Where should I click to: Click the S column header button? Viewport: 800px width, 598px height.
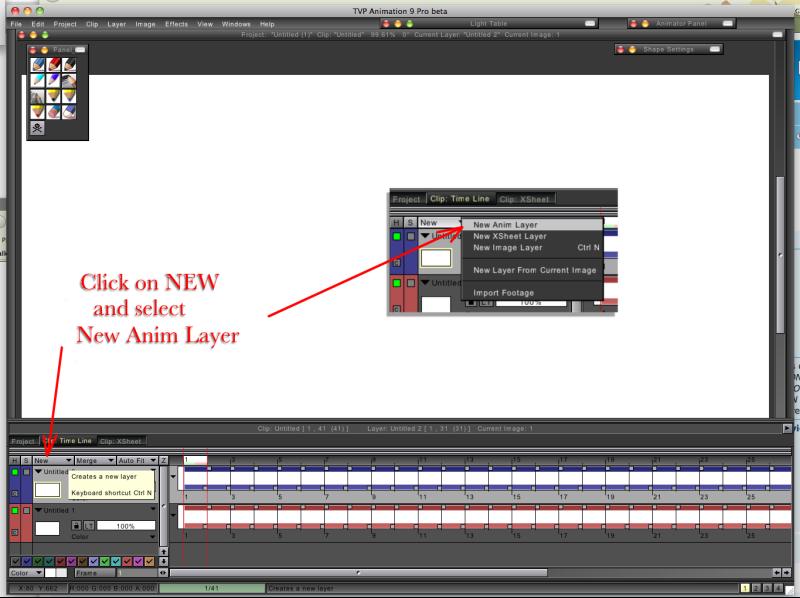tap(26, 460)
